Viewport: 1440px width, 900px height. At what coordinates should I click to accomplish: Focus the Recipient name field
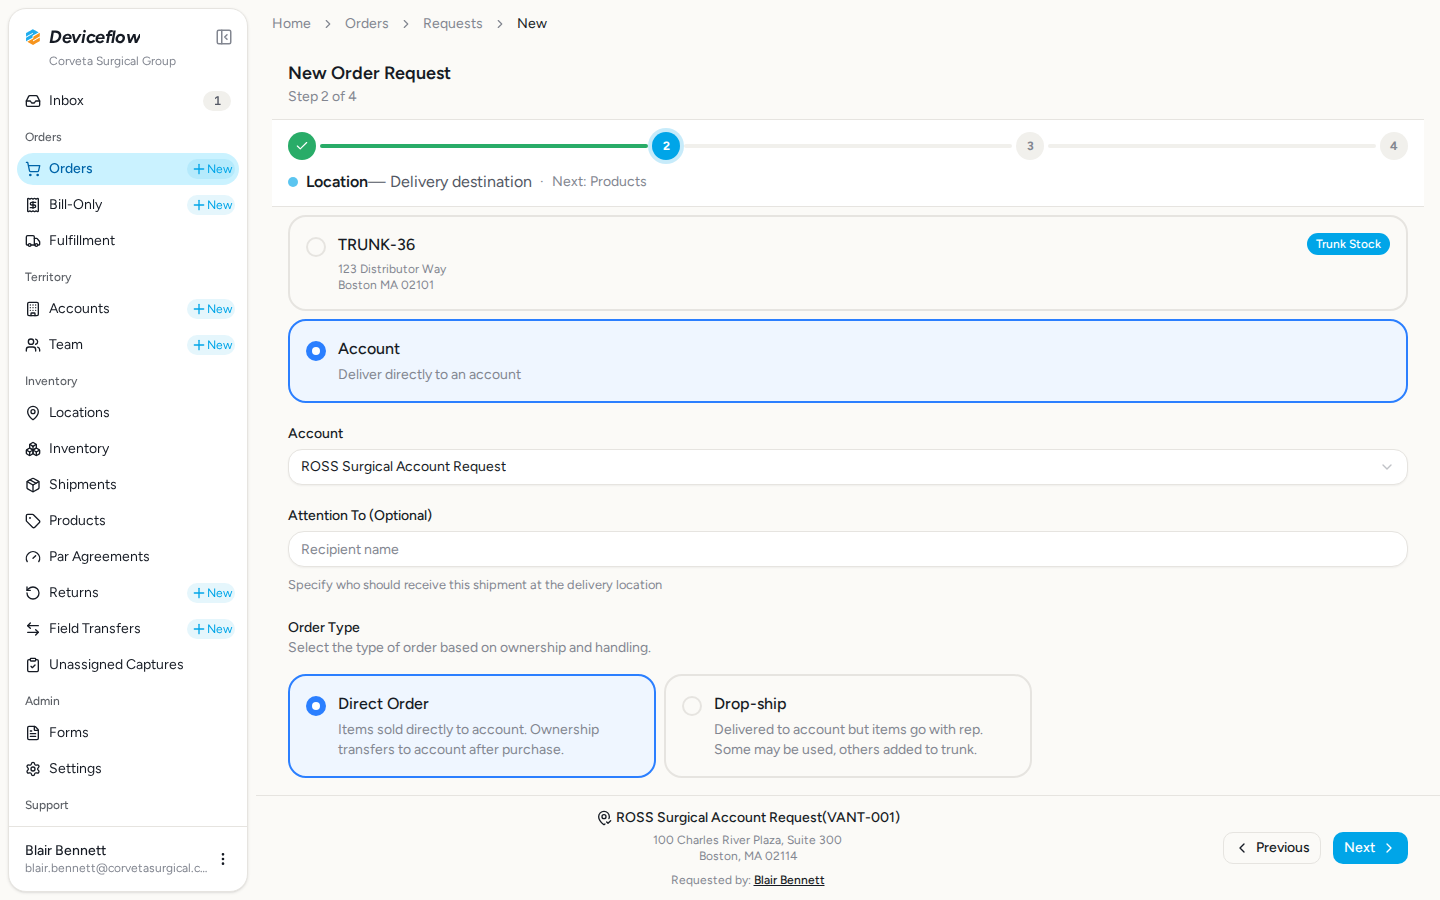click(x=848, y=549)
